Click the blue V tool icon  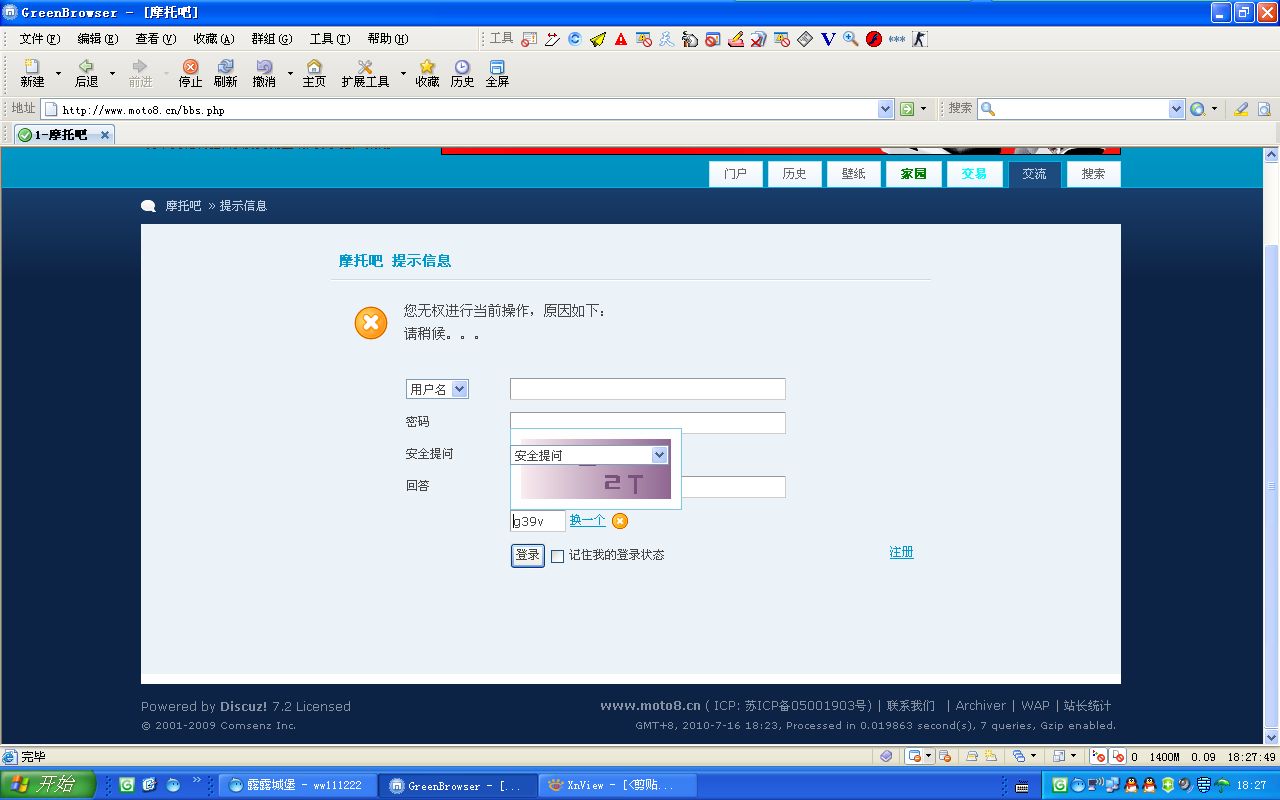tap(828, 39)
